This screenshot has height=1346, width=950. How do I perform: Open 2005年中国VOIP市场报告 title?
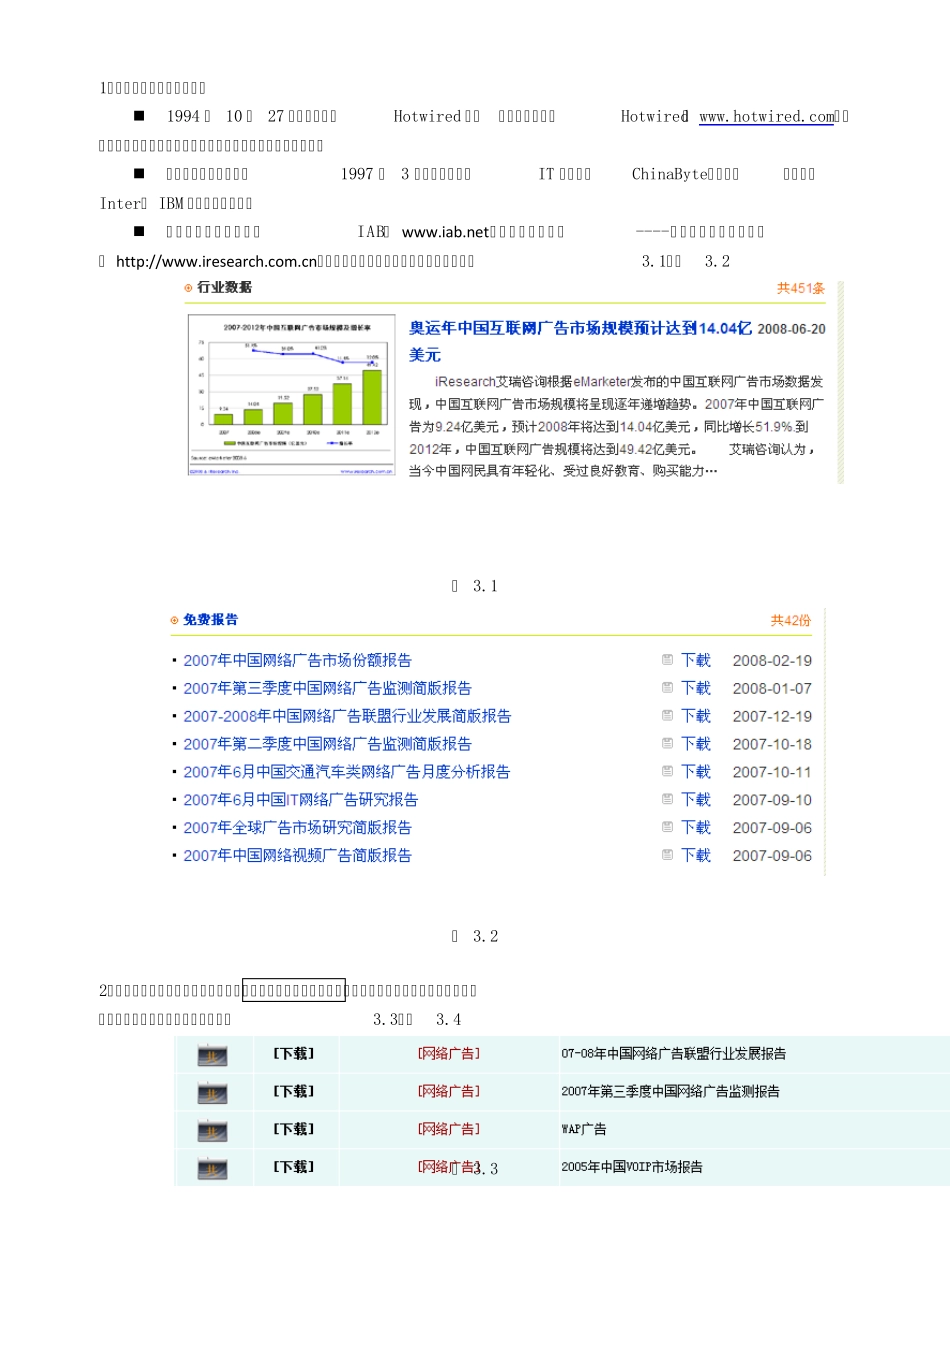632,1167
